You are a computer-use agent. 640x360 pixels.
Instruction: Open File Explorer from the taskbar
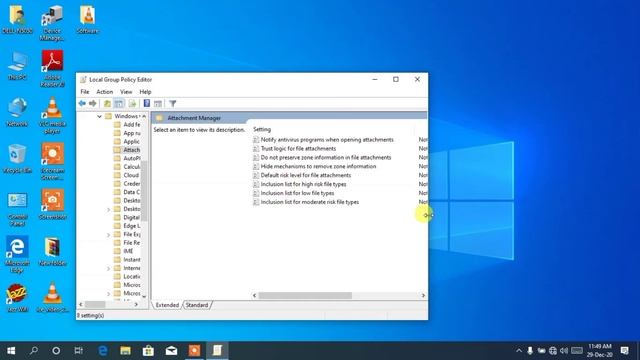(125, 351)
